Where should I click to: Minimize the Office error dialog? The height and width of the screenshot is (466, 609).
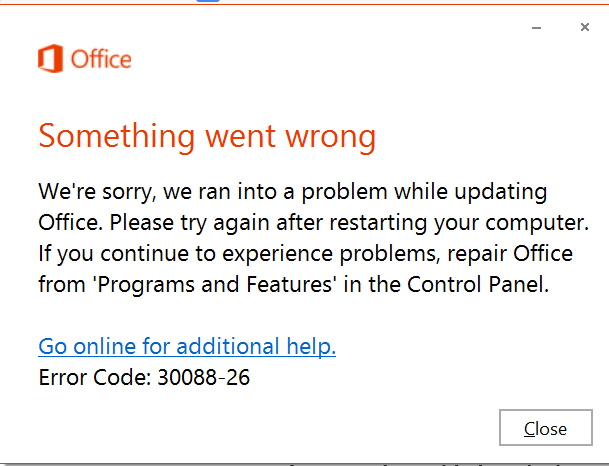tap(539, 28)
